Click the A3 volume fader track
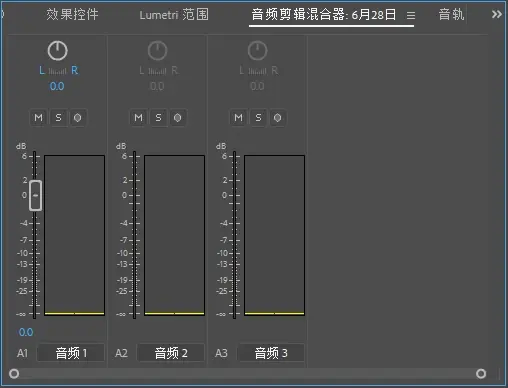The height and width of the screenshot is (388, 508). click(x=235, y=235)
